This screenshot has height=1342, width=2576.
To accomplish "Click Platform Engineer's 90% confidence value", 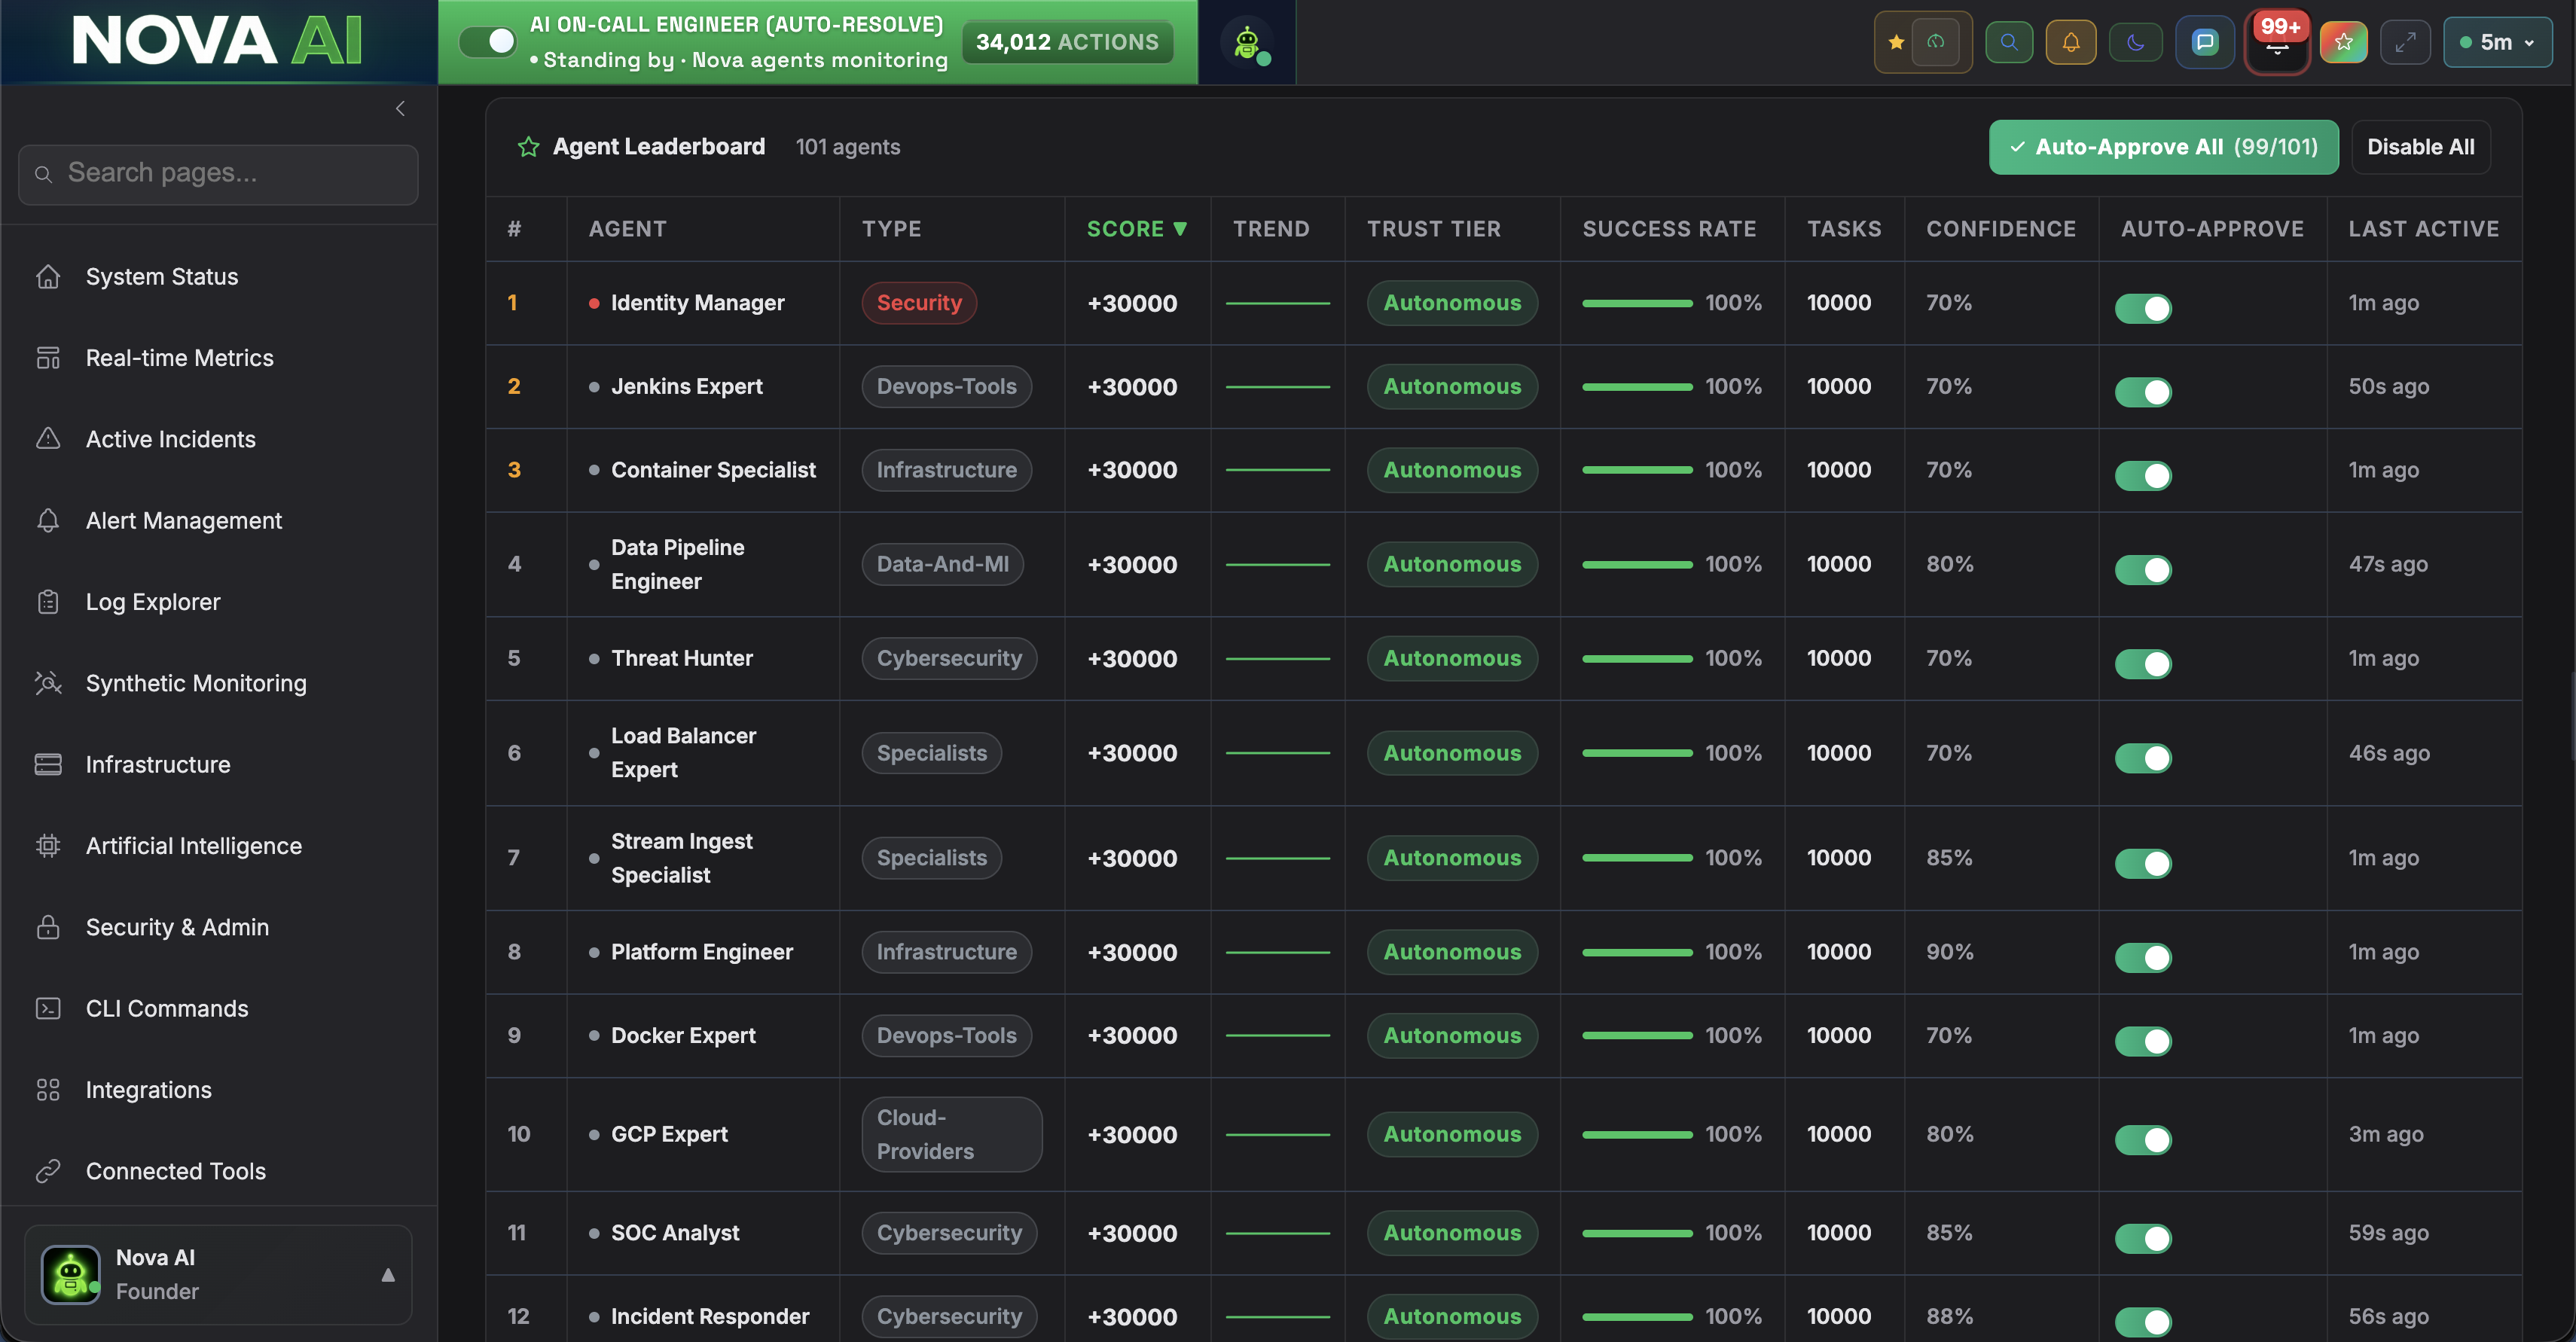I will coord(1950,951).
